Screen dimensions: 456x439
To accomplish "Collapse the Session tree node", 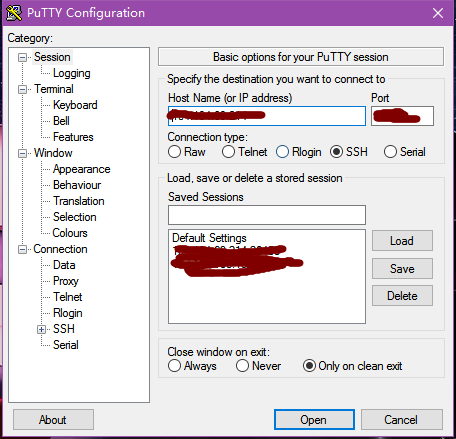I will click(x=22, y=57).
